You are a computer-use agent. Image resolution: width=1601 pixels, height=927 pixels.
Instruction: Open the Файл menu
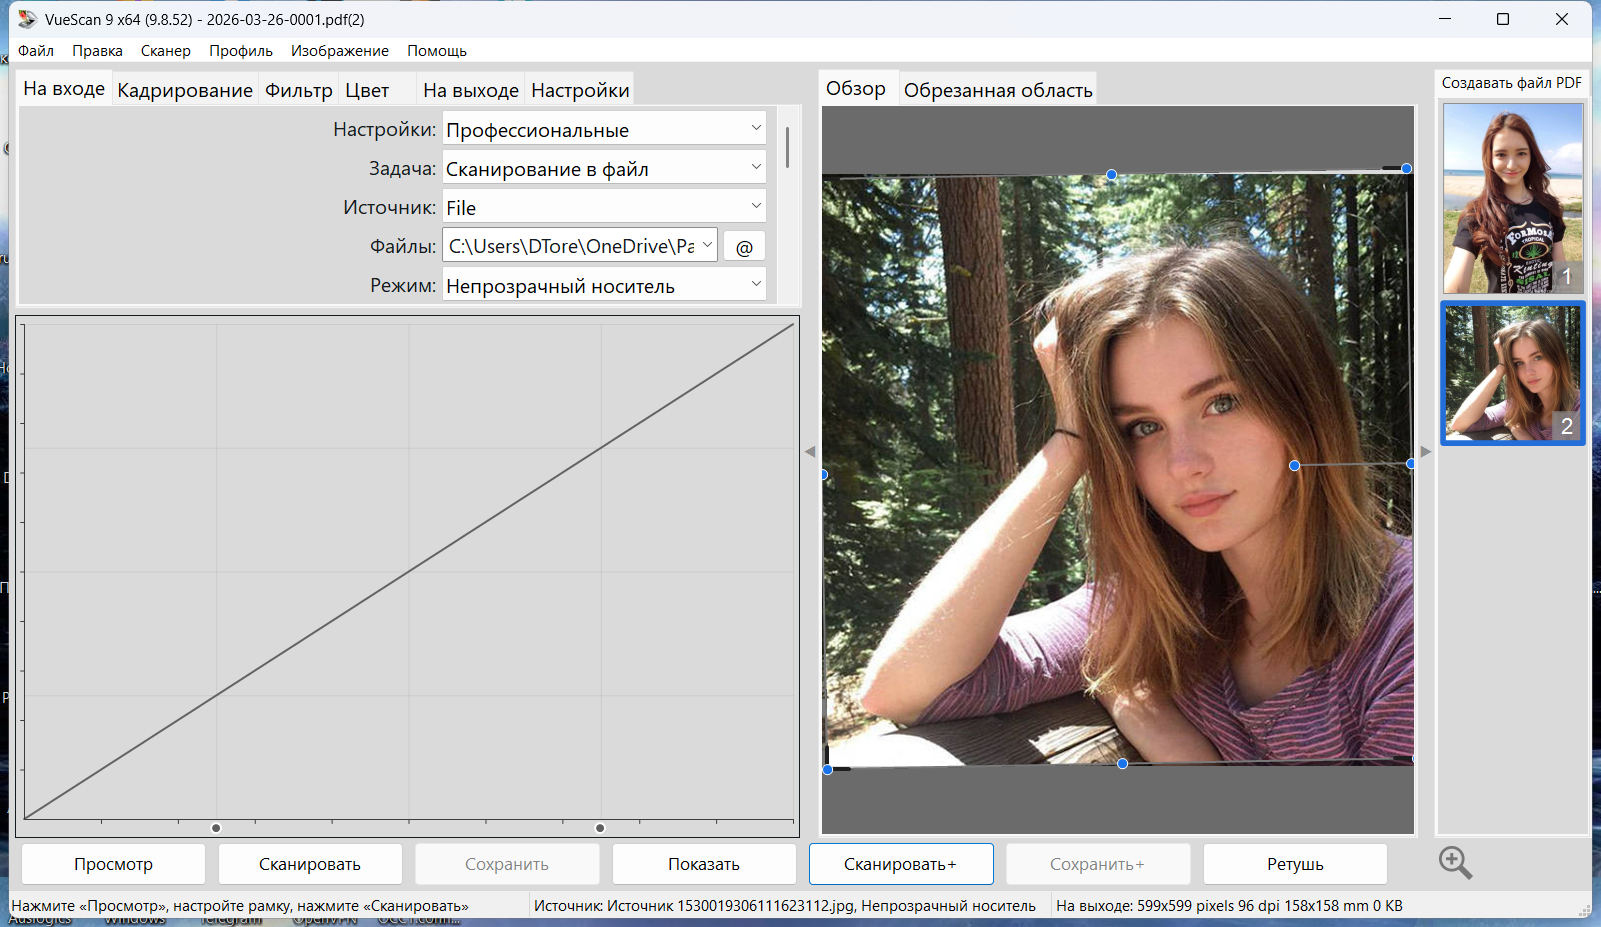36,51
